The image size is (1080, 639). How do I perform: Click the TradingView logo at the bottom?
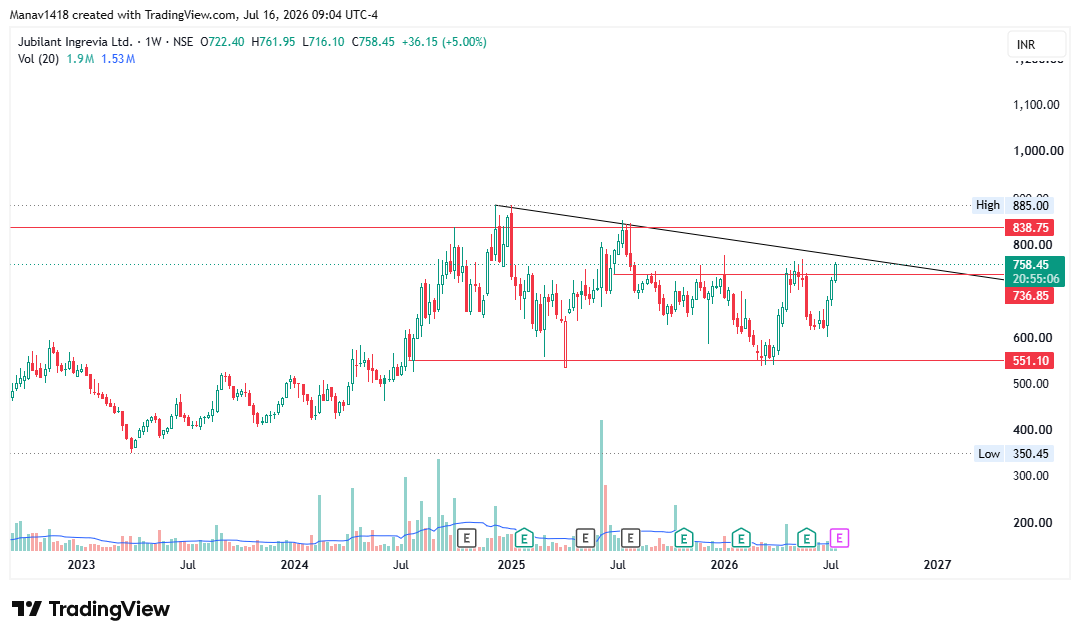(91, 609)
